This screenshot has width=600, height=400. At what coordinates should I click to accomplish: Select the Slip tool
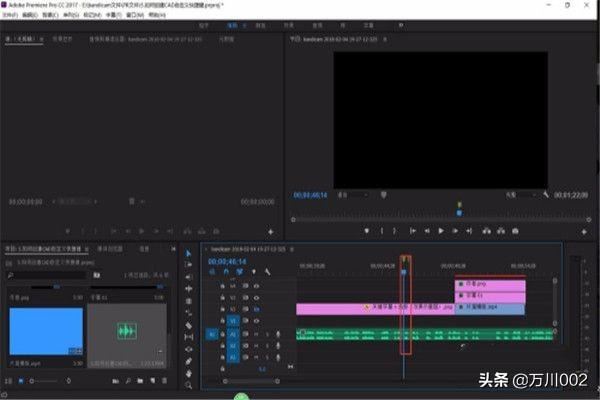(189, 337)
